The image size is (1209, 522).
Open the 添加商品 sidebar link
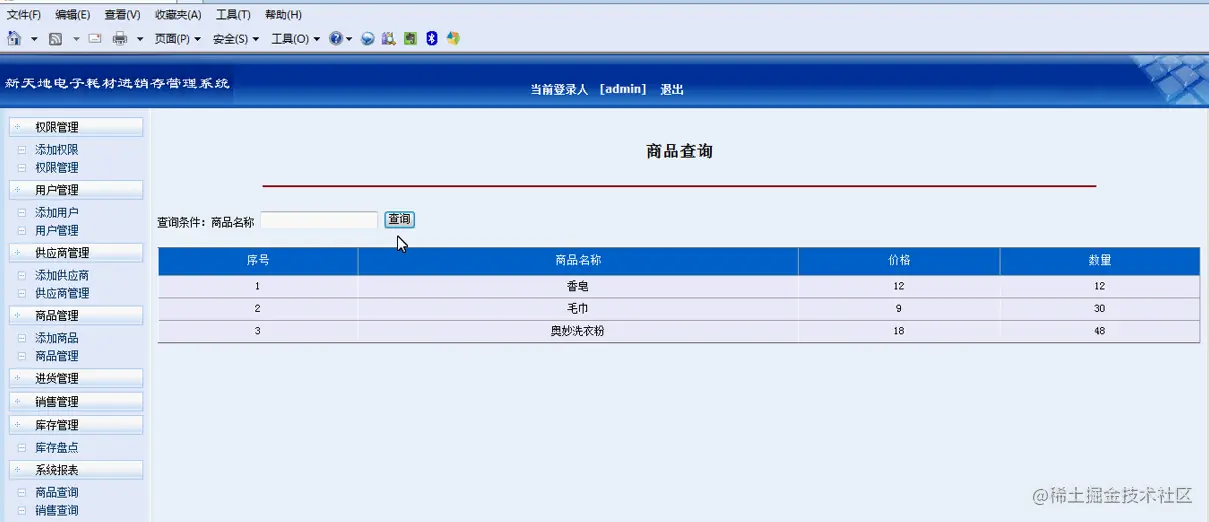(x=57, y=339)
